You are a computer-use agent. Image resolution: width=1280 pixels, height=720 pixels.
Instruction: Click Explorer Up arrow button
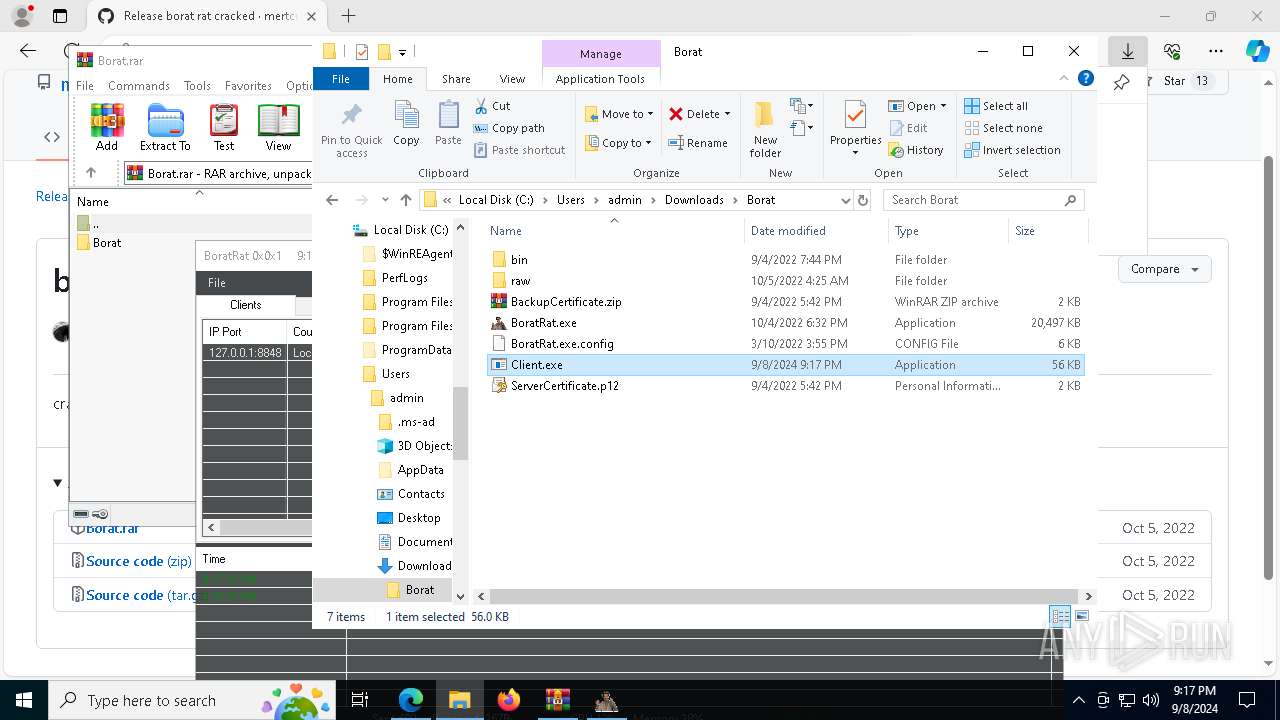[405, 200]
